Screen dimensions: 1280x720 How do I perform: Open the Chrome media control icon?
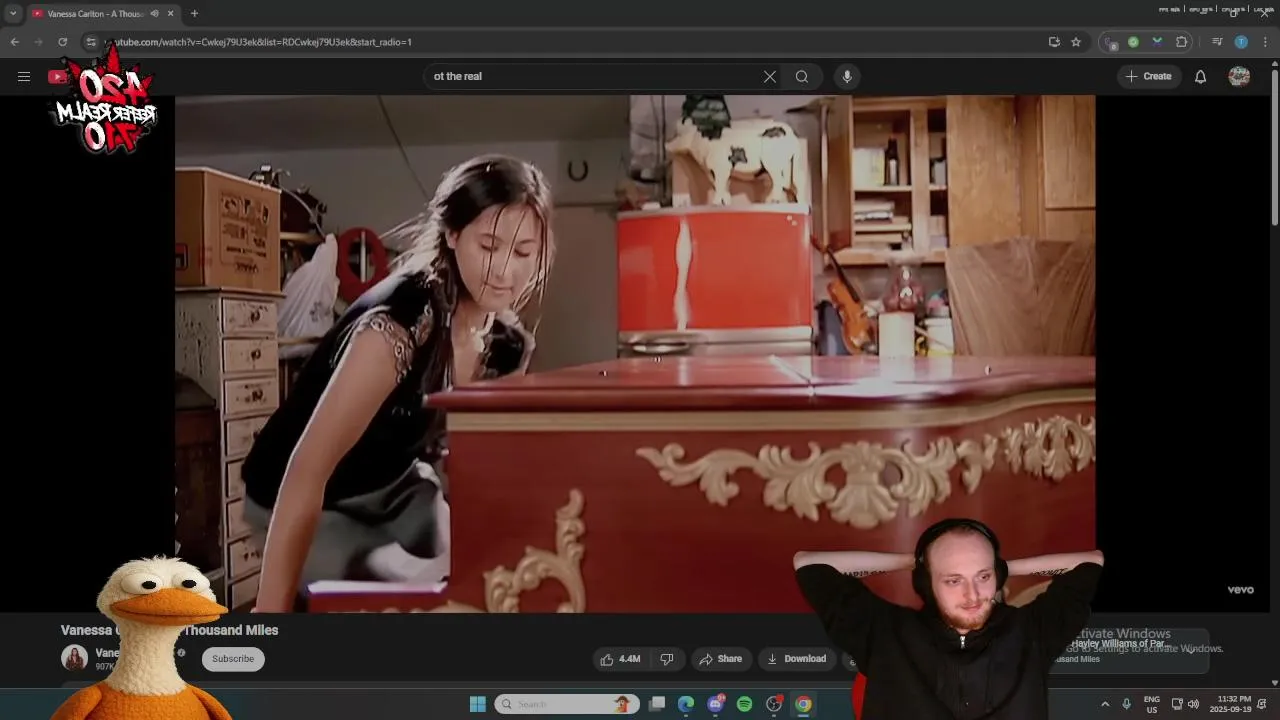1217,42
